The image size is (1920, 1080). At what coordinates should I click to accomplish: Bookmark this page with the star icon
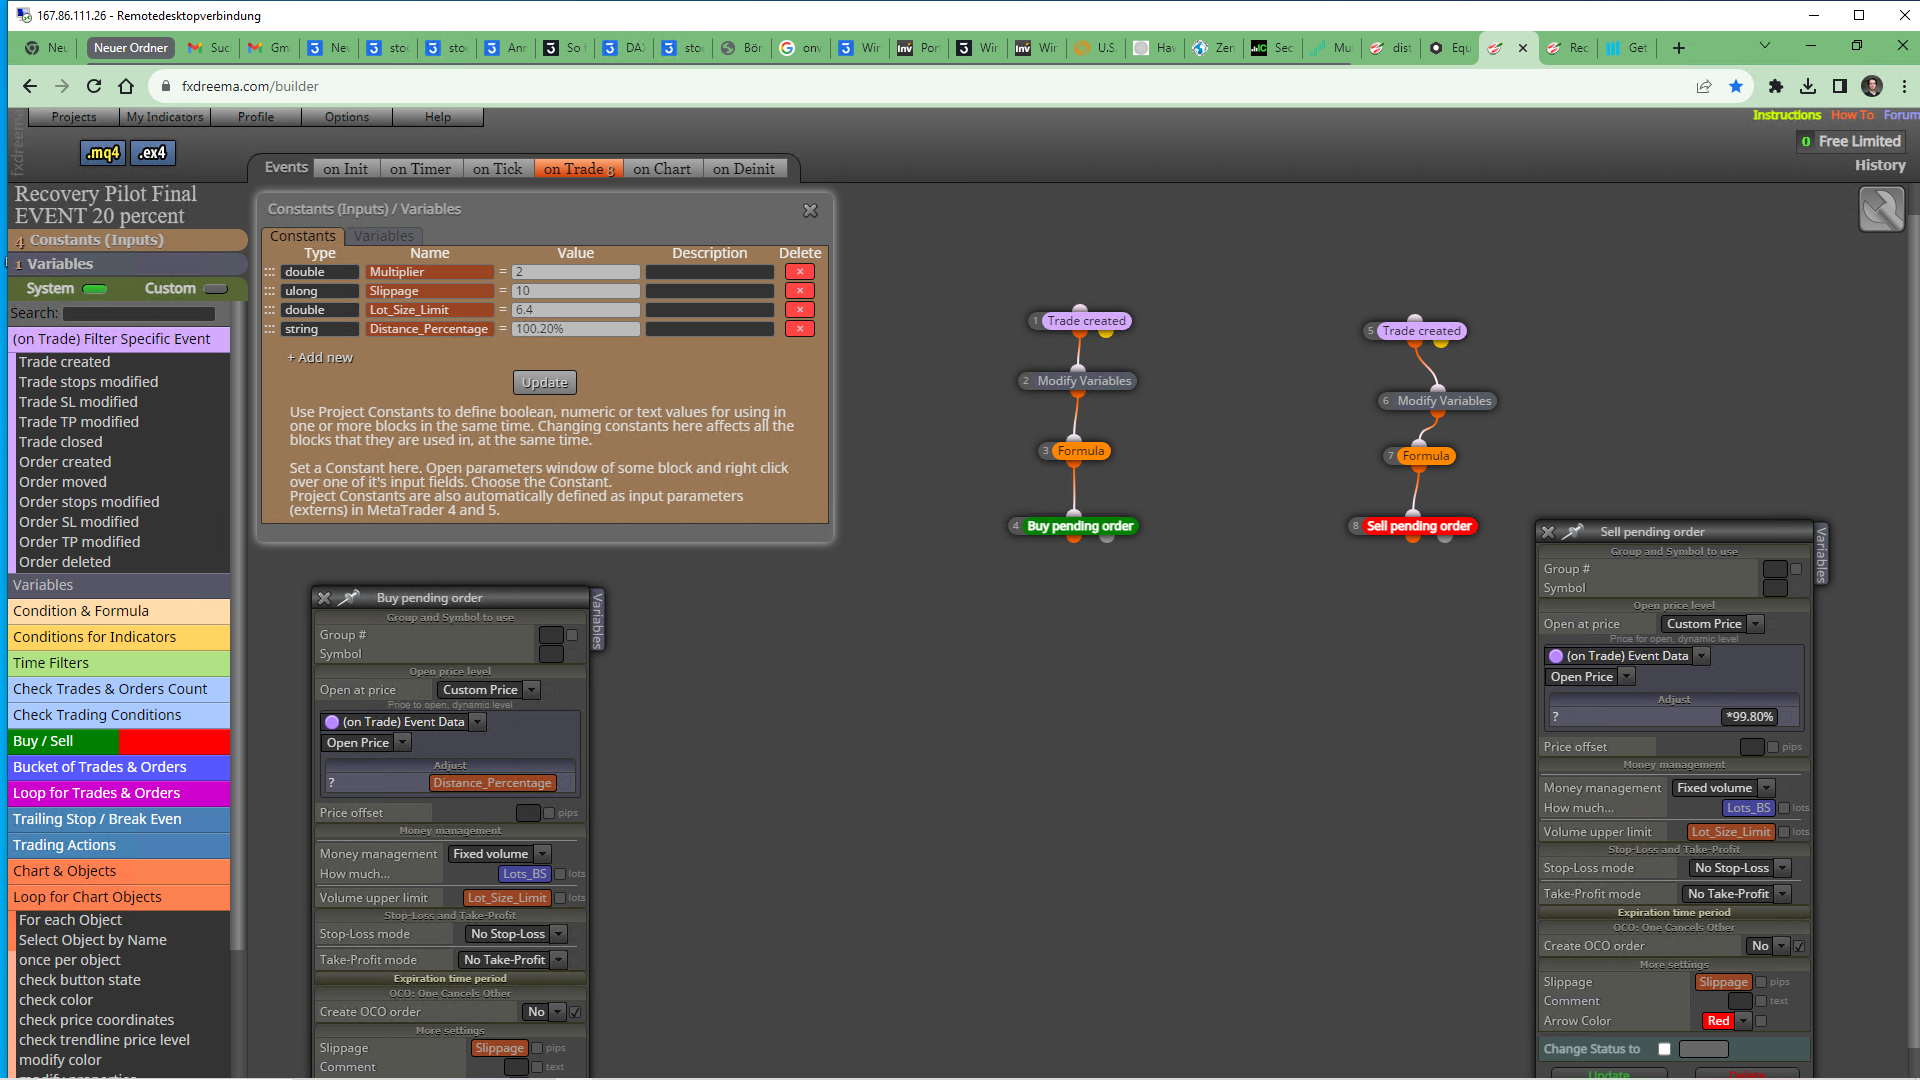[1736, 87]
